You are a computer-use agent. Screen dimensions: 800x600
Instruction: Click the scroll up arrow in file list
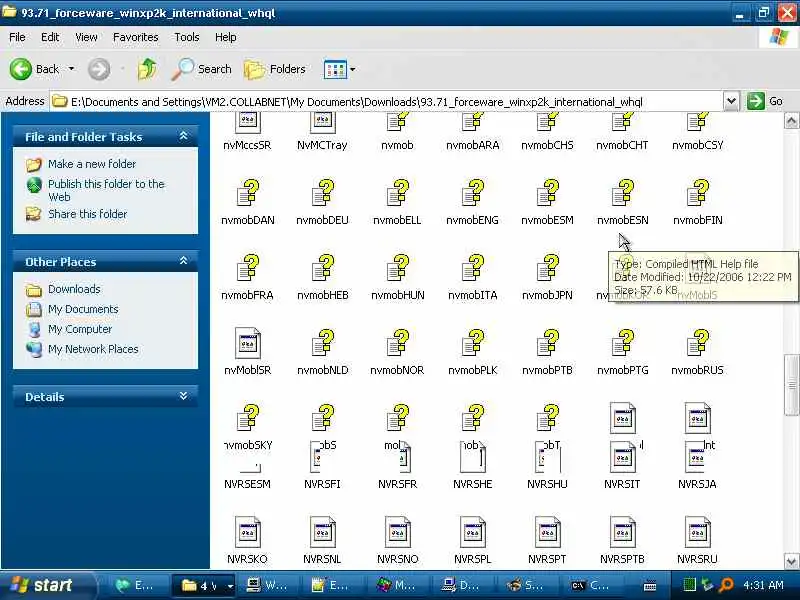791,121
